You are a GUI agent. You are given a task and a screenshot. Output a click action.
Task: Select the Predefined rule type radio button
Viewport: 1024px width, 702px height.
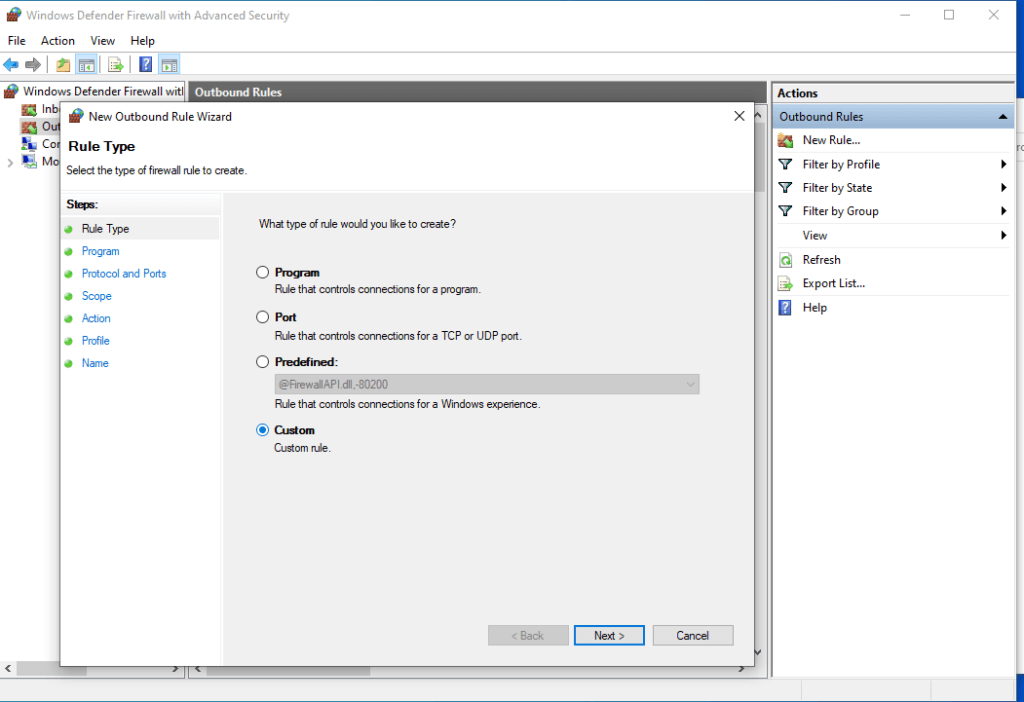(263, 362)
